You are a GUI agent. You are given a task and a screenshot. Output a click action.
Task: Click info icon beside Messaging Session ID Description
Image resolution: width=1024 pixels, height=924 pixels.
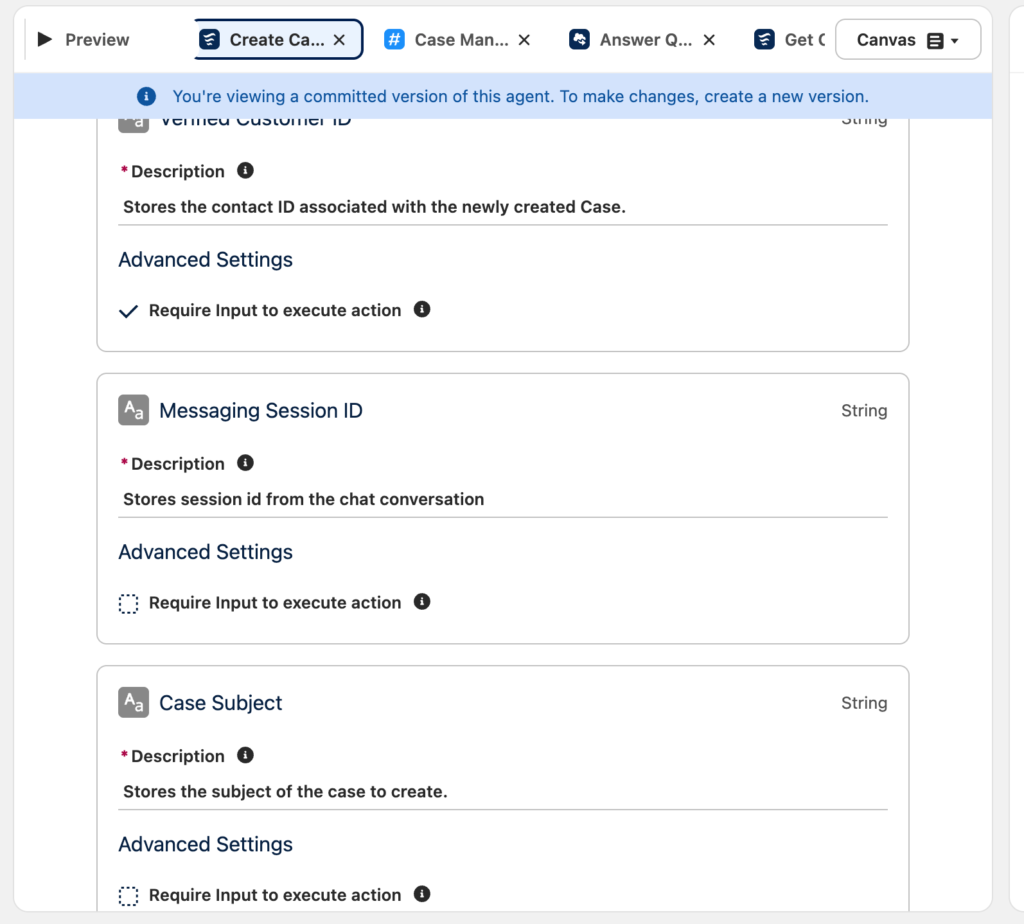245,463
